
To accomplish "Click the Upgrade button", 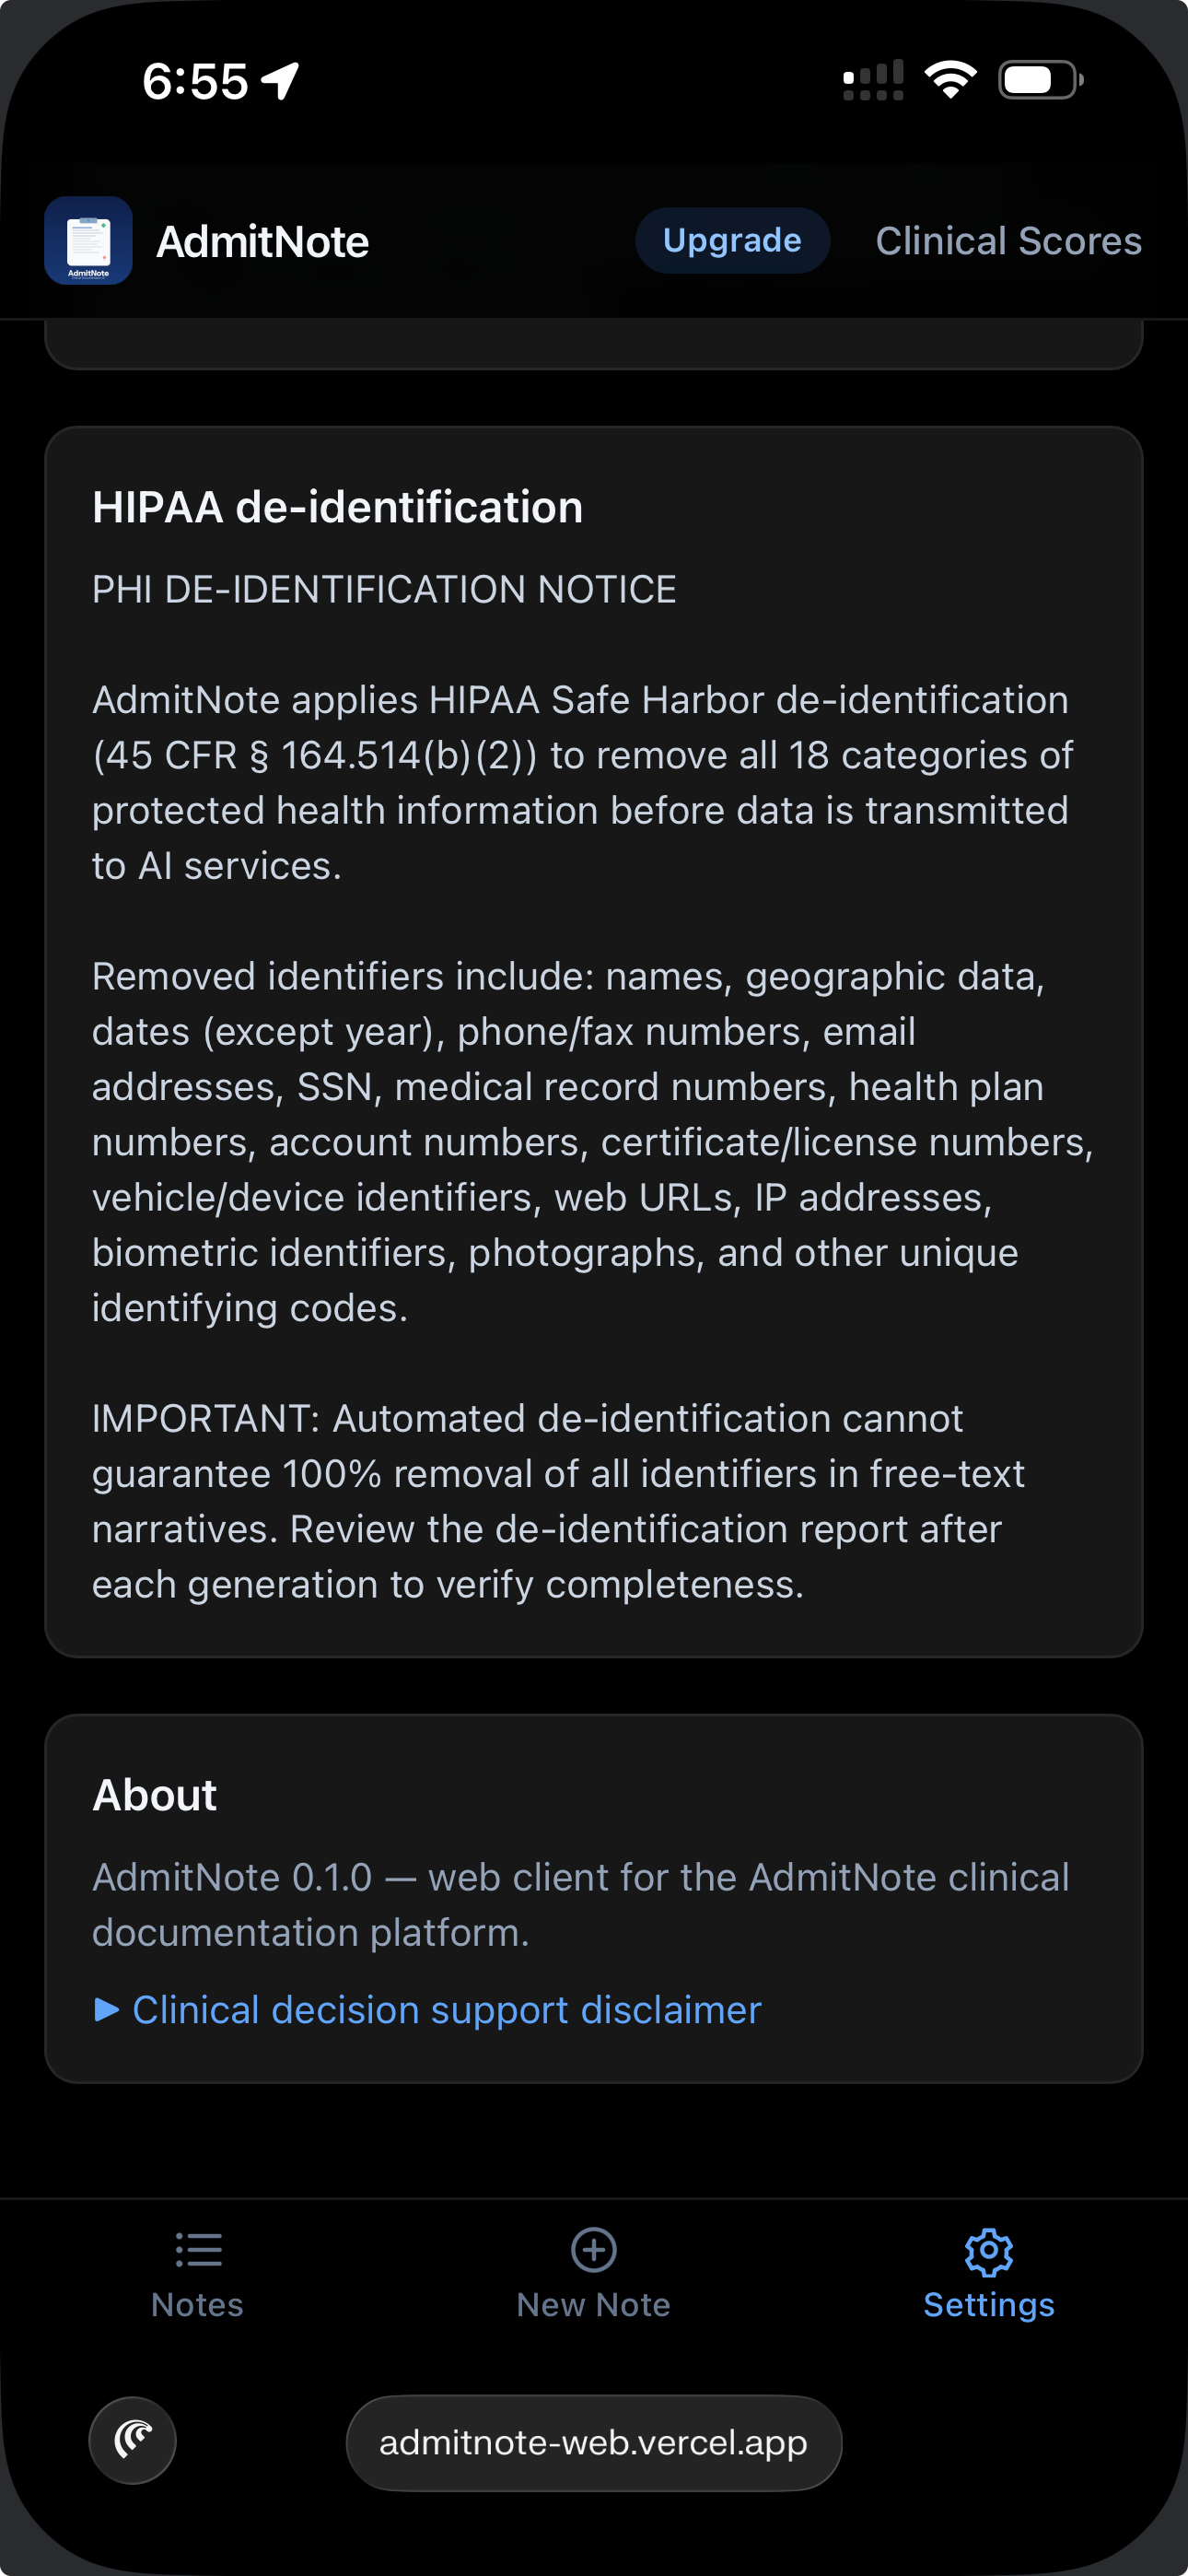I will tap(732, 240).
